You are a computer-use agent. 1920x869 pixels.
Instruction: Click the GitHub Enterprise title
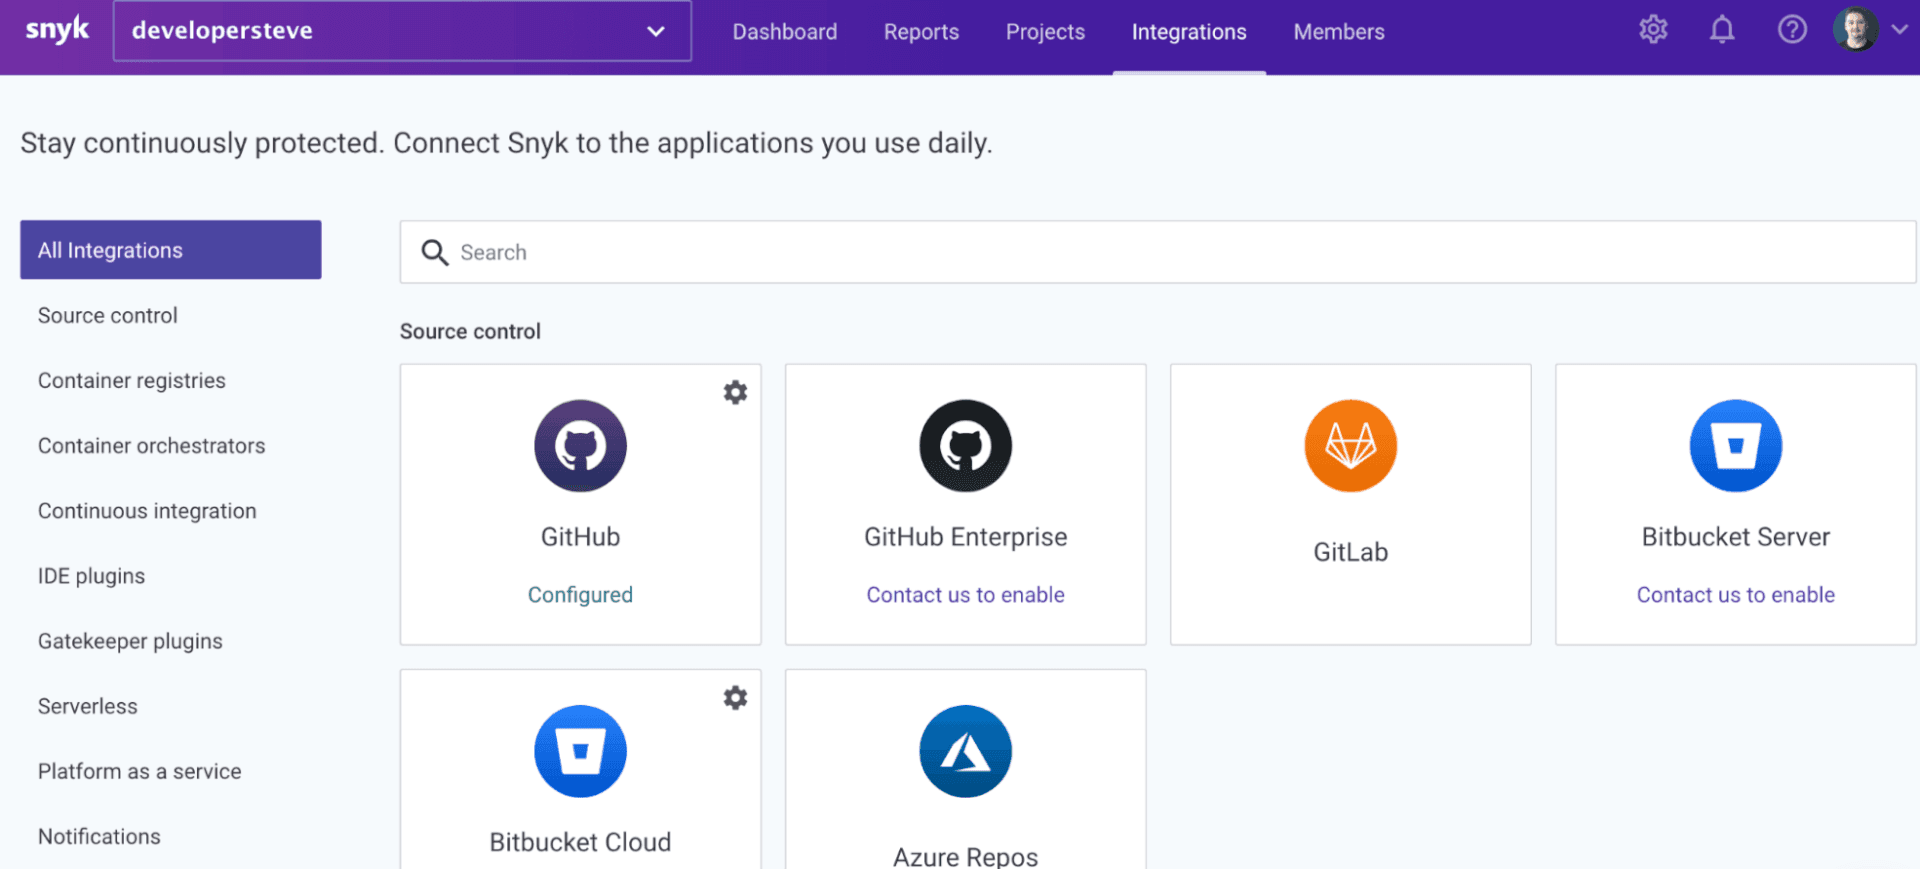coord(965,537)
